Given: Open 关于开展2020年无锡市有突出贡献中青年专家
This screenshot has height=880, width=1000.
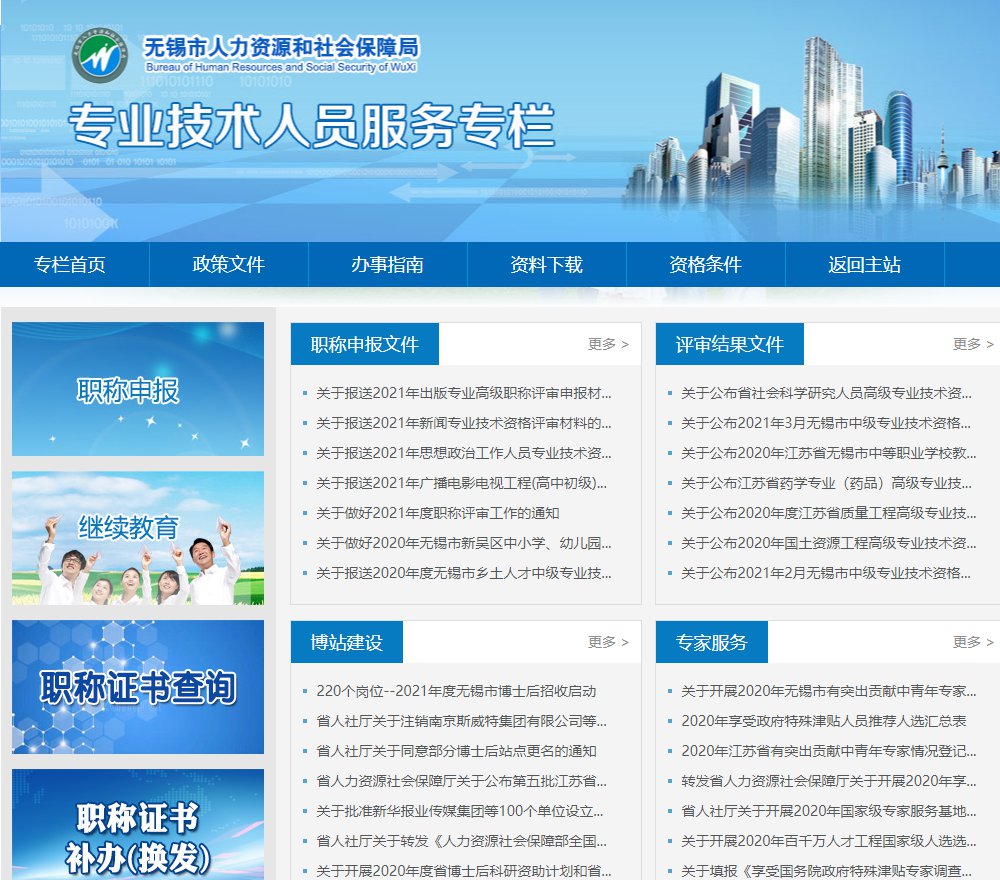Looking at the screenshot, I should [x=828, y=691].
